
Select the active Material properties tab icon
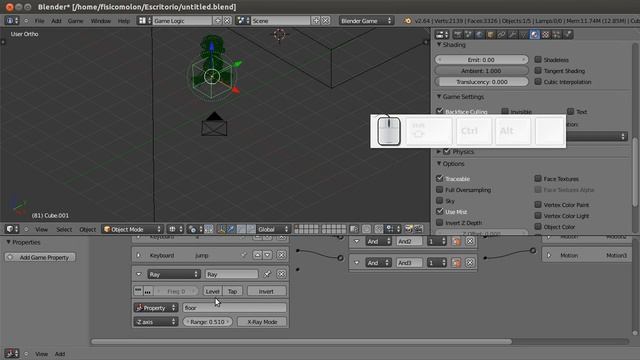tap(534, 35)
